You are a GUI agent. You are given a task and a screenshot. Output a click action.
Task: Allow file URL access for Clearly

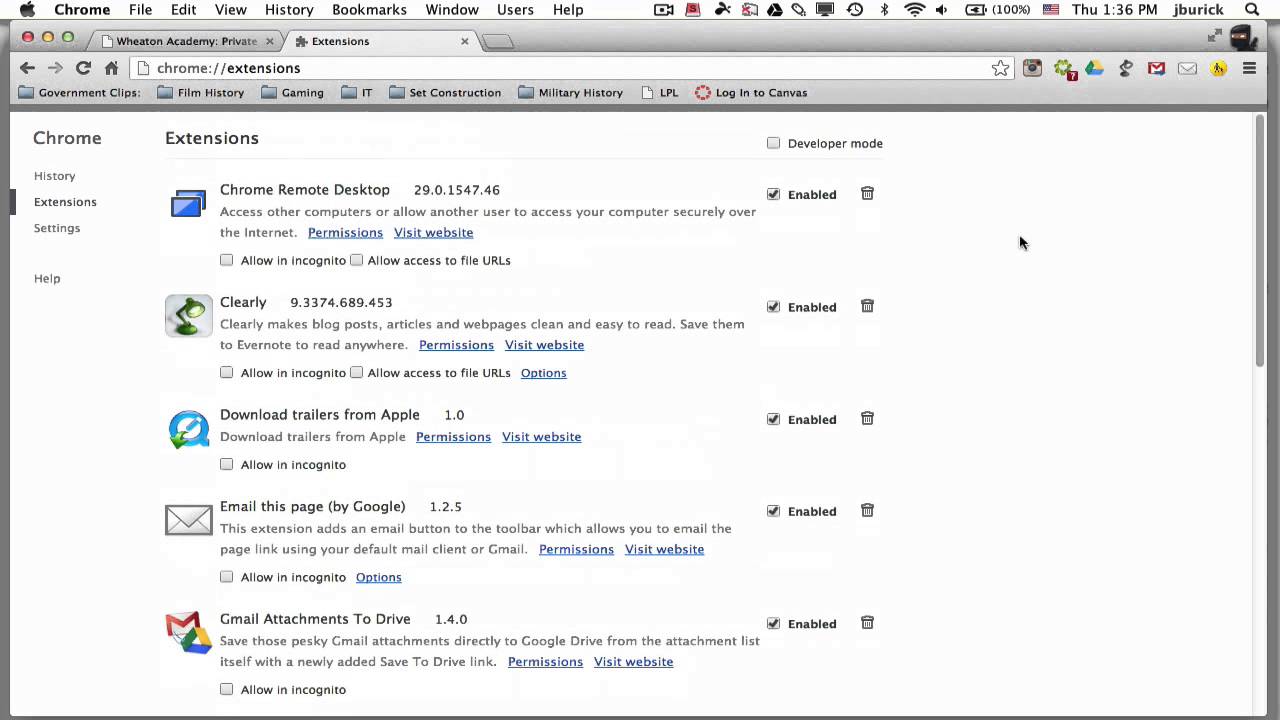(x=356, y=373)
